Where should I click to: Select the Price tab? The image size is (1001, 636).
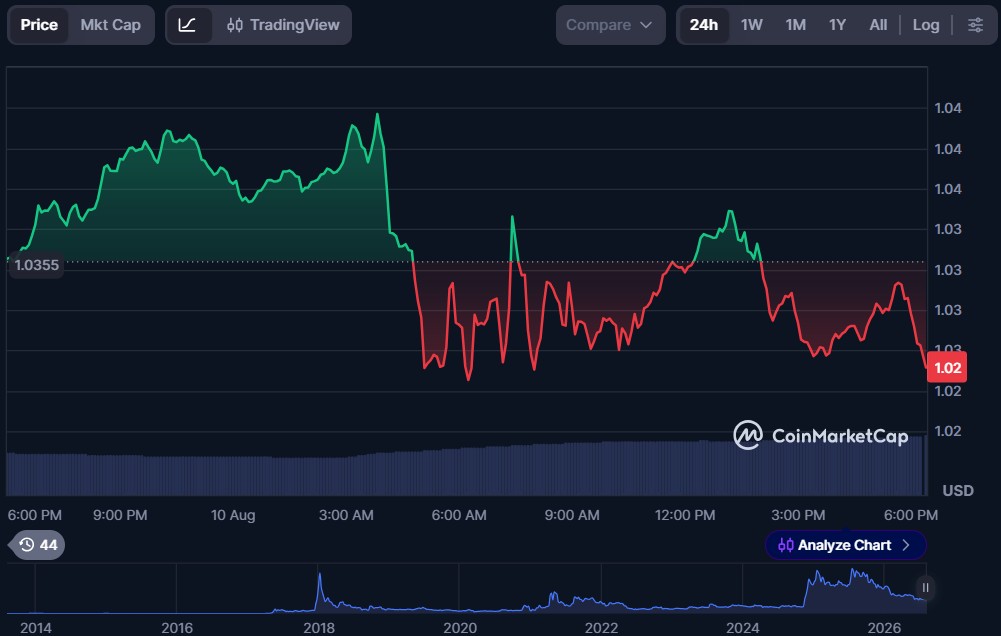pos(39,25)
